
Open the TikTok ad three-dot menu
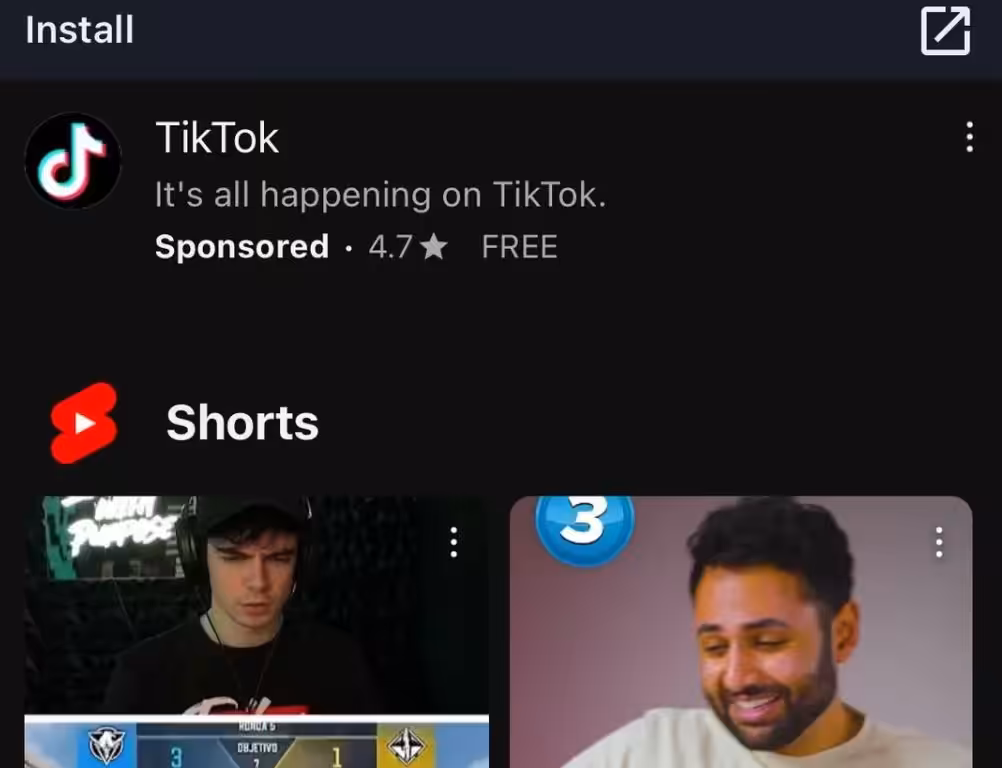pos(969,137)
